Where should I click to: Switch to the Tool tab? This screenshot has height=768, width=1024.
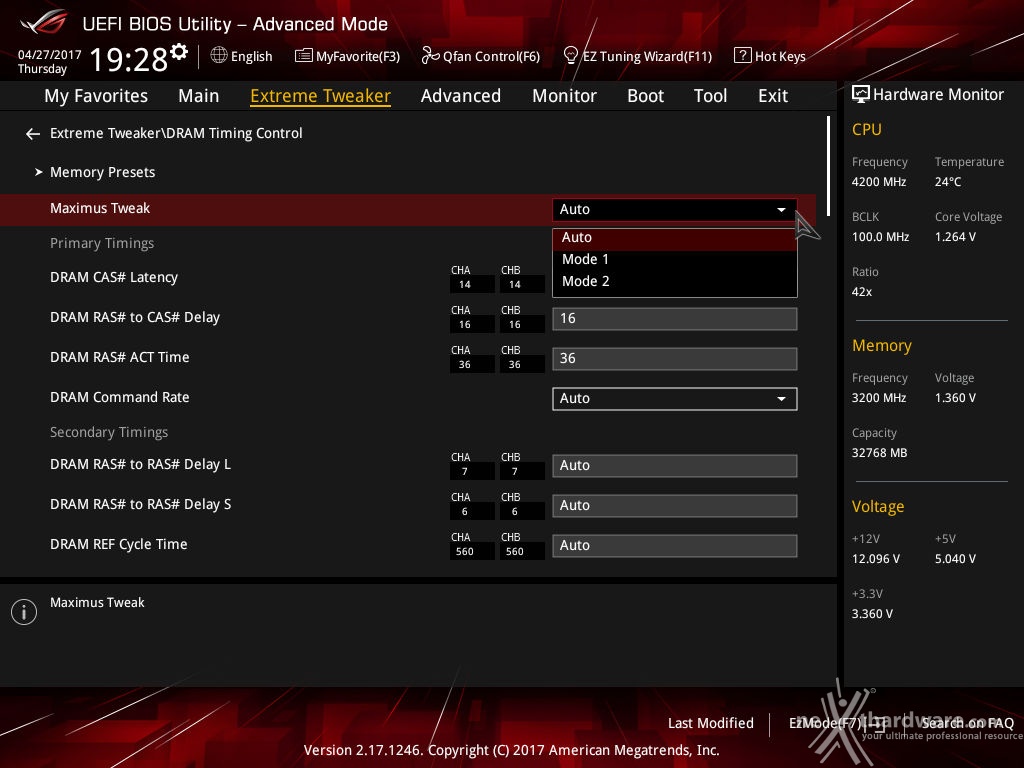(x=711, y=96)
